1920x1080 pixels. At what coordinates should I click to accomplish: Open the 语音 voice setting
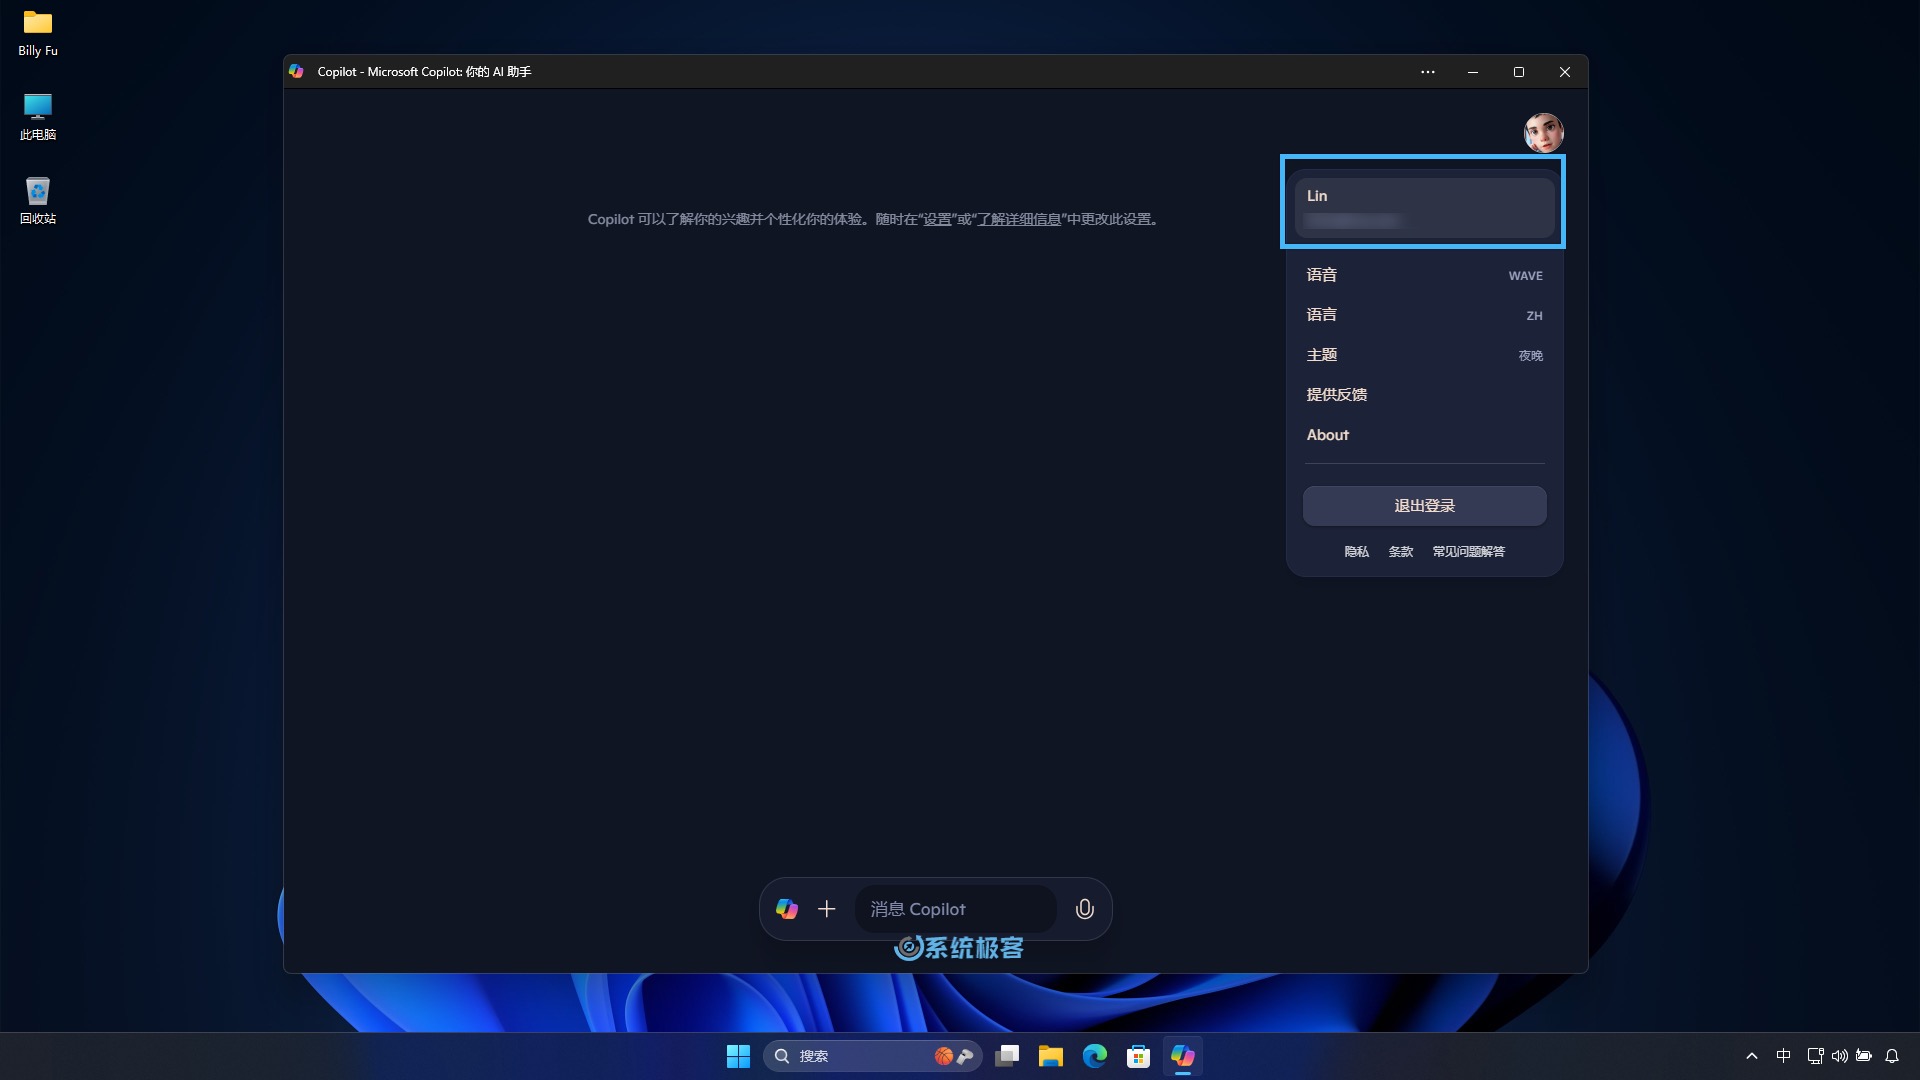(x=1424, y=275)
